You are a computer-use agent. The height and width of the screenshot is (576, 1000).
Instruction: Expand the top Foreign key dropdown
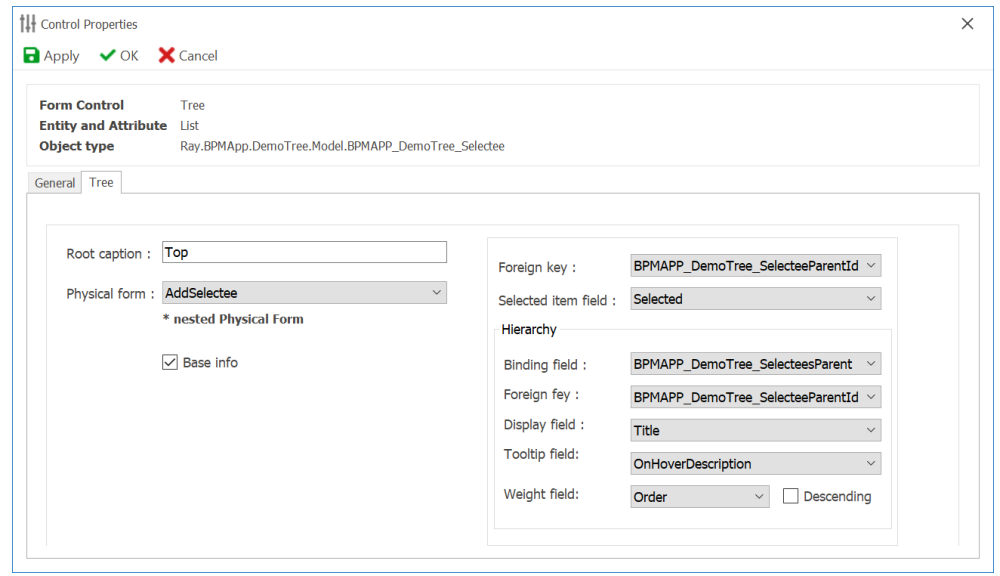(870, 266)
